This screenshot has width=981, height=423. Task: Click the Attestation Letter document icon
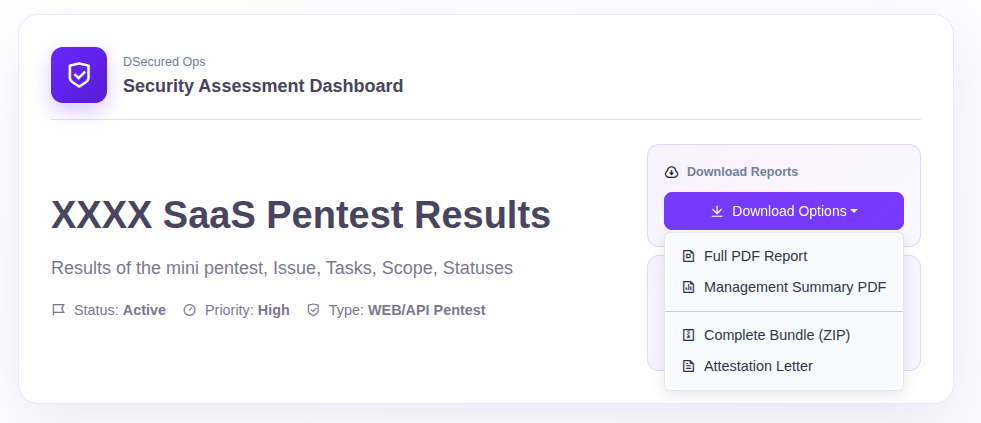pos(688,366)
